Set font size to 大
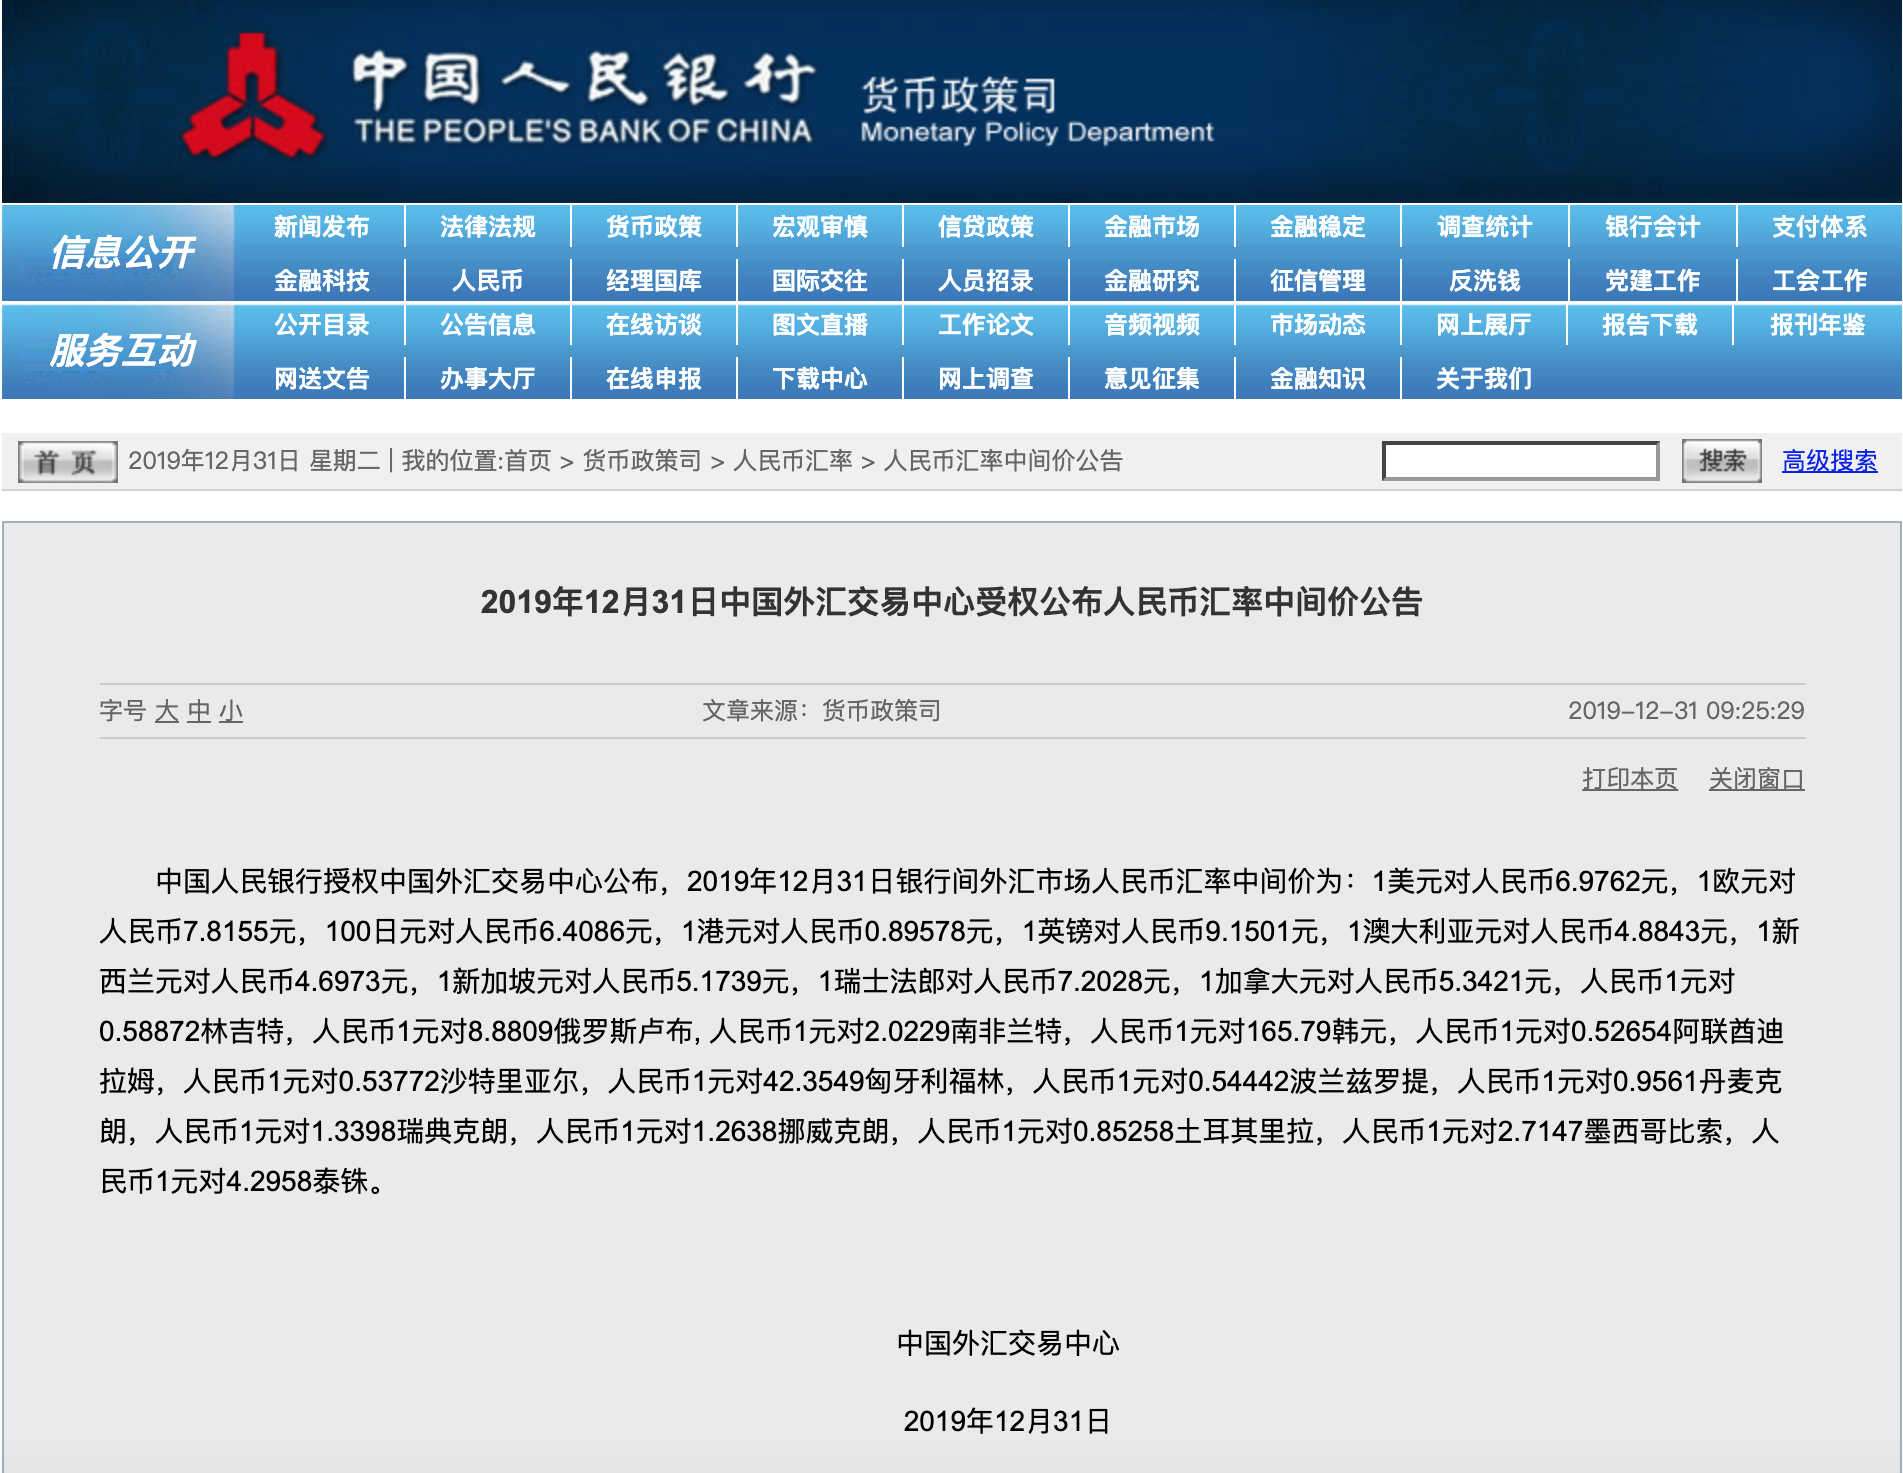1903x1473 pixels. pyautogui.click(x=167, y=711)
